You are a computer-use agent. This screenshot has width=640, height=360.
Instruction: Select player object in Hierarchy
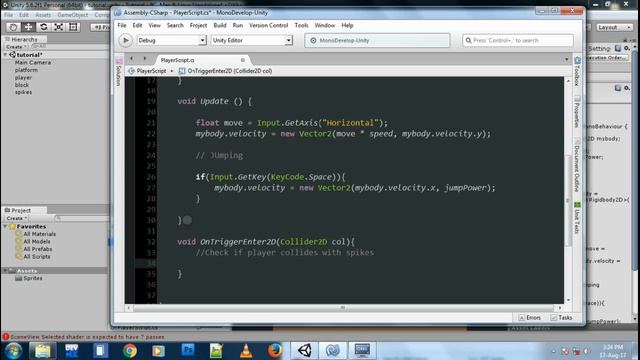(23, 78)
